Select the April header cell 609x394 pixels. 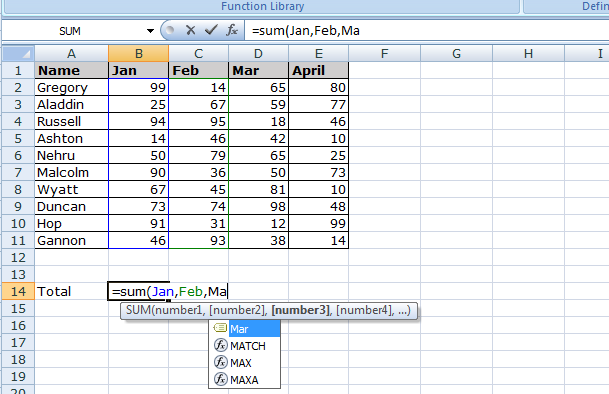click(x=318, y=70)
